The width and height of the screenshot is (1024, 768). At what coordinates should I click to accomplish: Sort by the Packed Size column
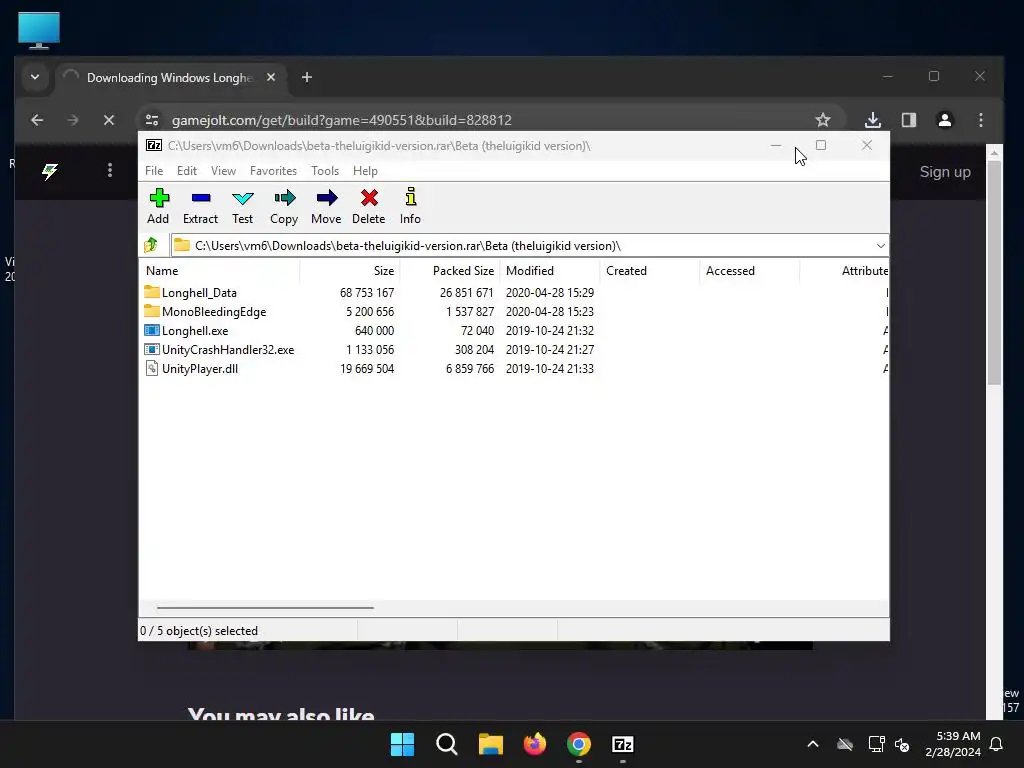(x=450, y=270)
